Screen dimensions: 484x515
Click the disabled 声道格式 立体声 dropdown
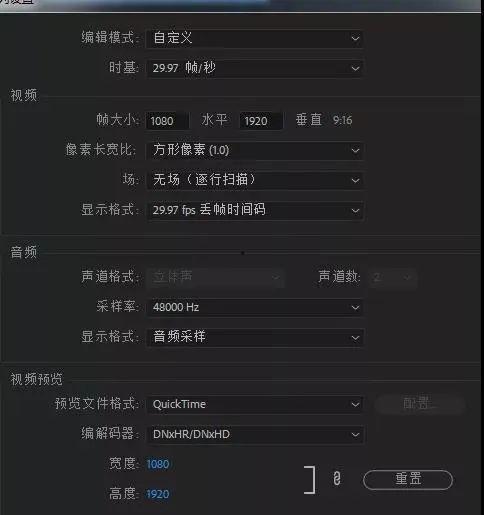point(215,277)
